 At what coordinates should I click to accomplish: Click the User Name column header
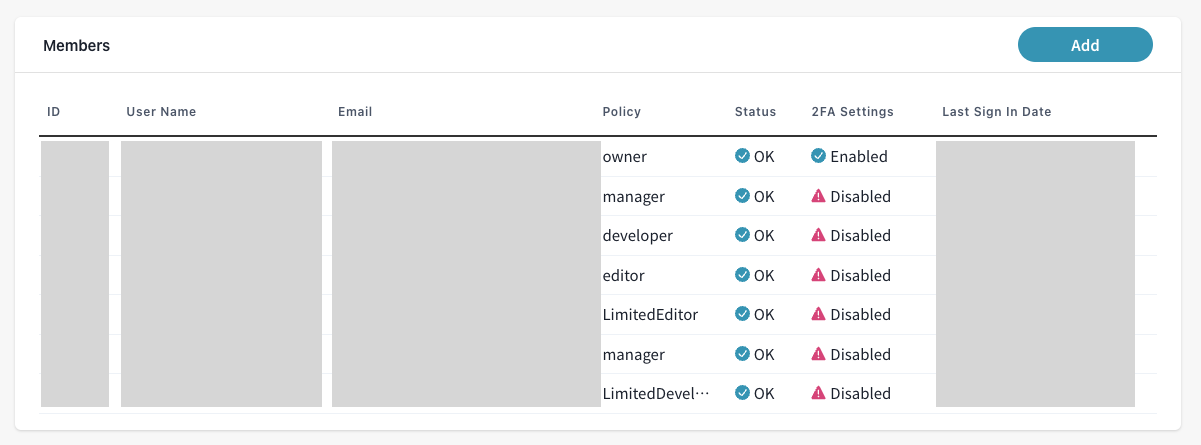point(161,112)
